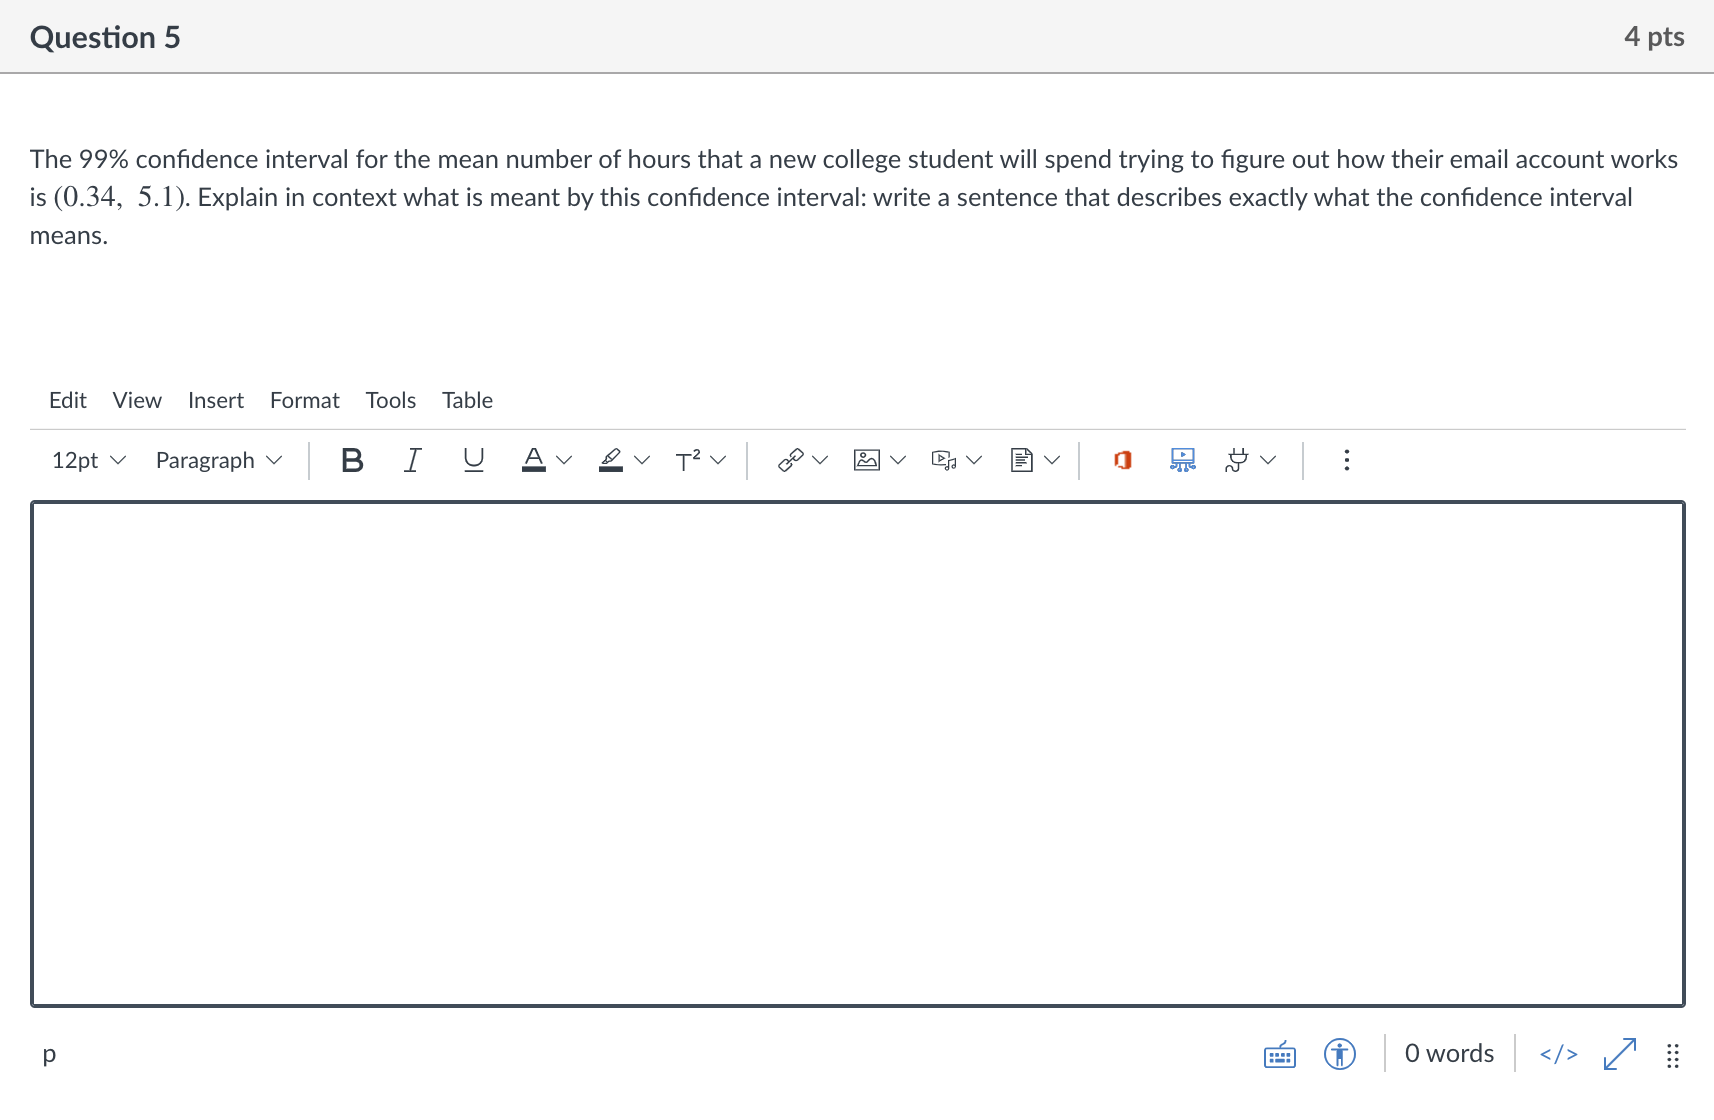Viewport: 1714px width, 1120px height.
Task: Show more toolbar options with three dots
Action: pos(1347,460)
